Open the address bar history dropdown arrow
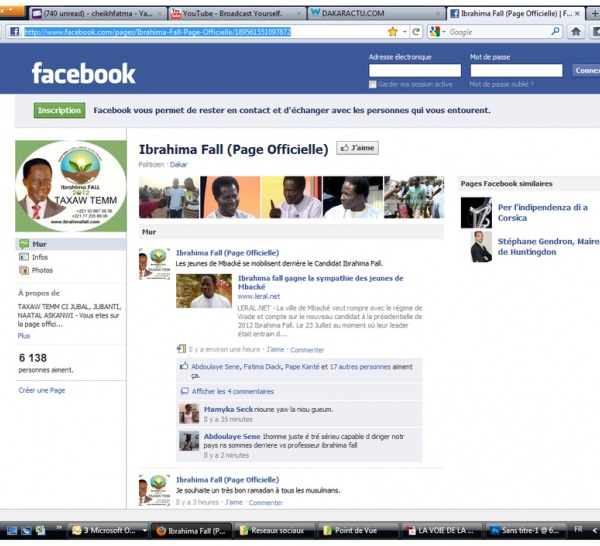Viewport: 600px width, 546px height. [x=405, y=32]
